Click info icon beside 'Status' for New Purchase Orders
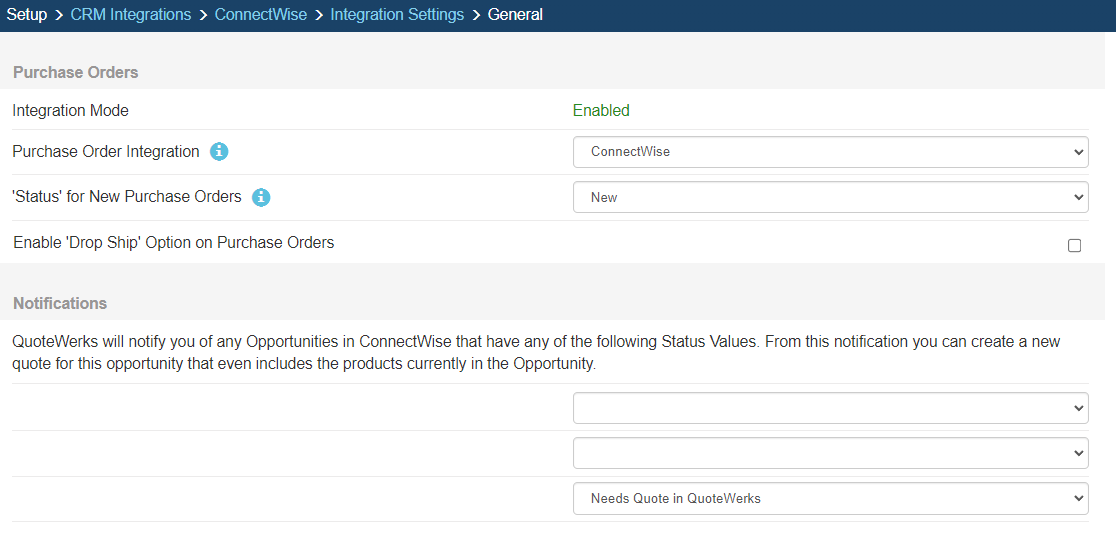1116x543 pixels. point(261,197)
